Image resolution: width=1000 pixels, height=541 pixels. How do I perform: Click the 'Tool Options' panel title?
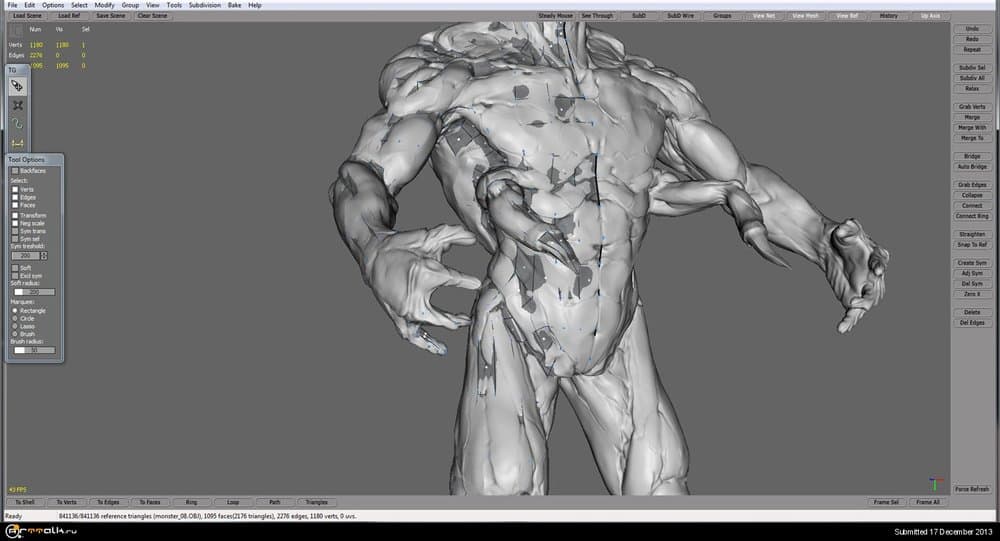tap(26, 159)
